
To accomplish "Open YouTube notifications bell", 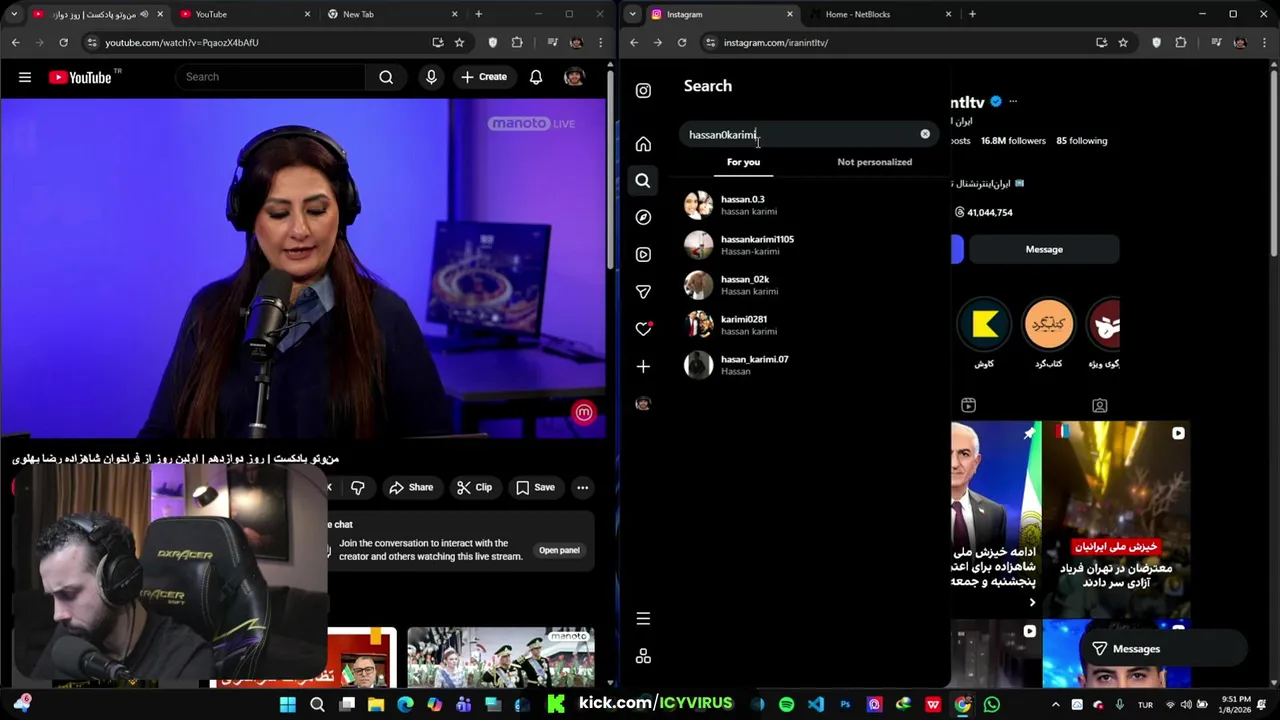I will (x=536, y=77).
